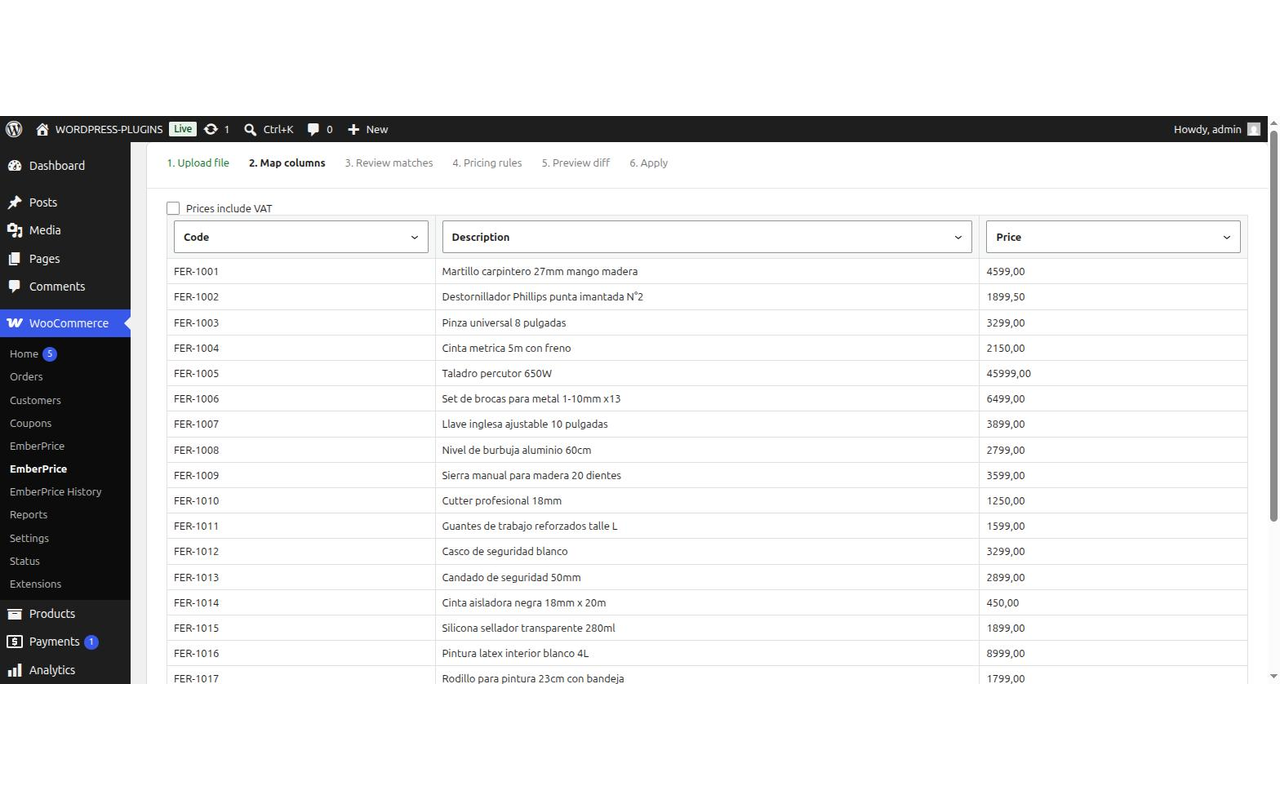Click description Taladro percutor 650W

[497, 374]
